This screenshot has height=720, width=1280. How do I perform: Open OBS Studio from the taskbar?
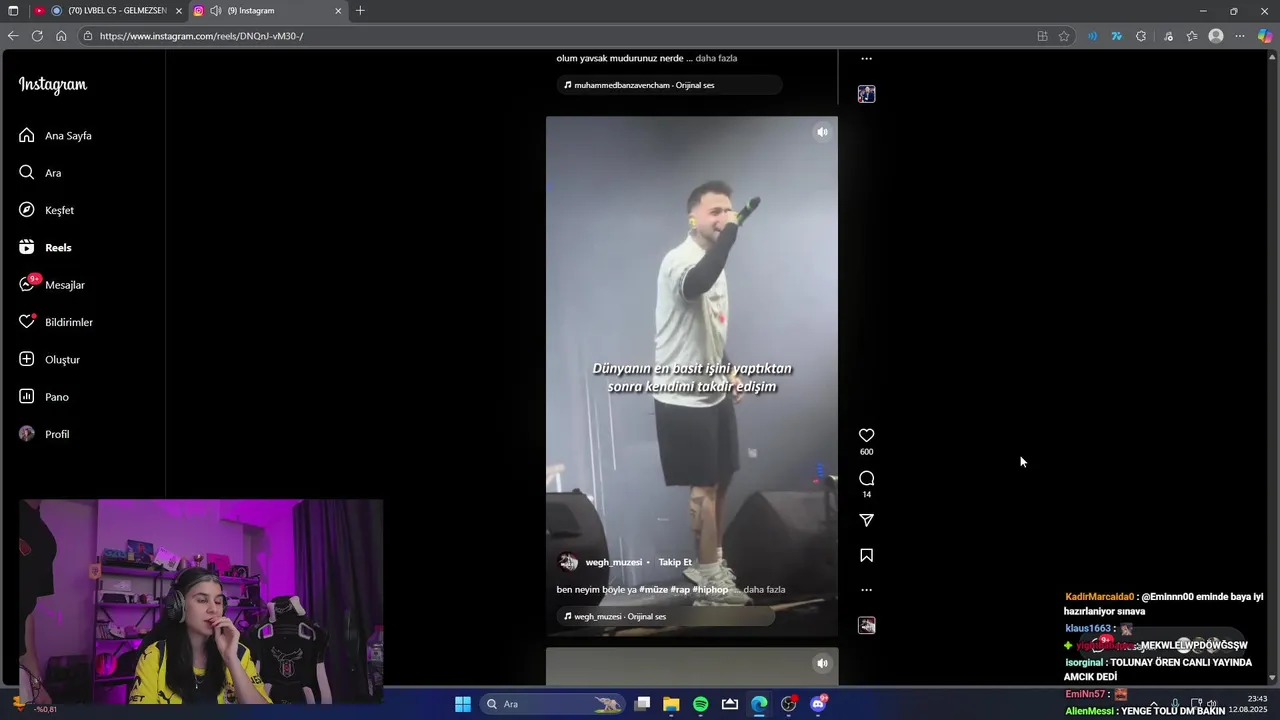point(789,704)
